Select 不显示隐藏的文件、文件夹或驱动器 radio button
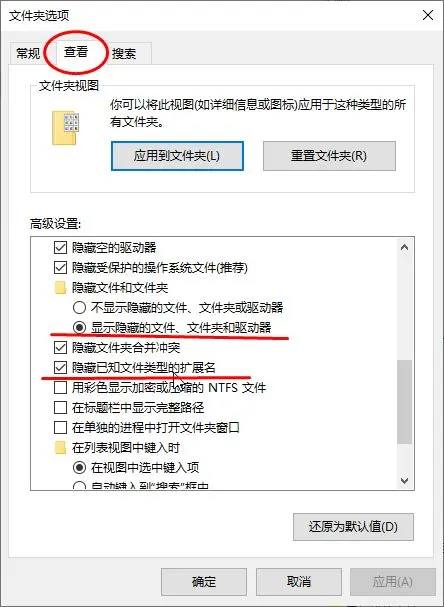Viewport: 444px width, 607px height. coord(79,308)
